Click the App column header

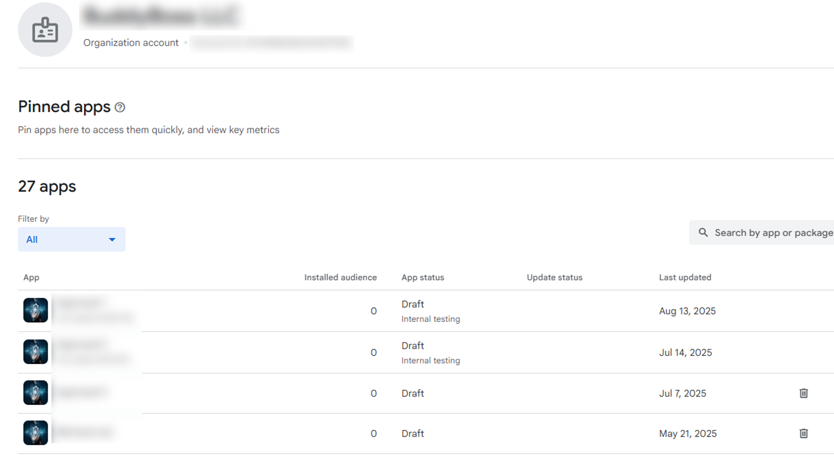pos(31,277)
